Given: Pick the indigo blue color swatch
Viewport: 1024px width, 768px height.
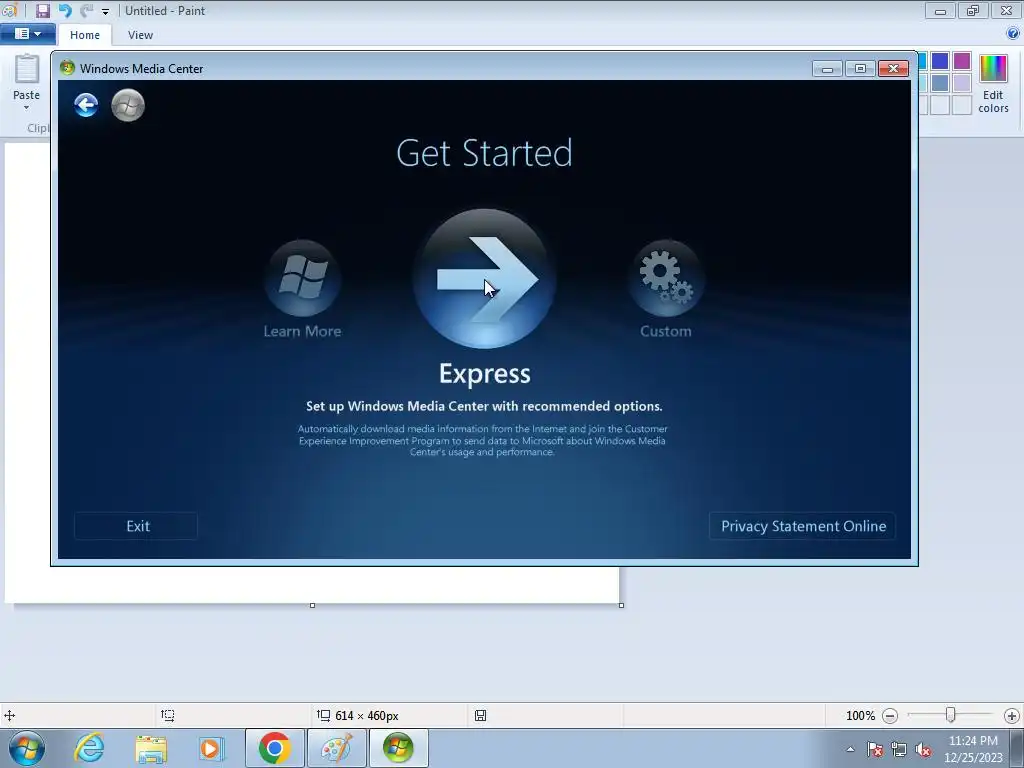Looking at the screenshot, I should tap(940, 61).
